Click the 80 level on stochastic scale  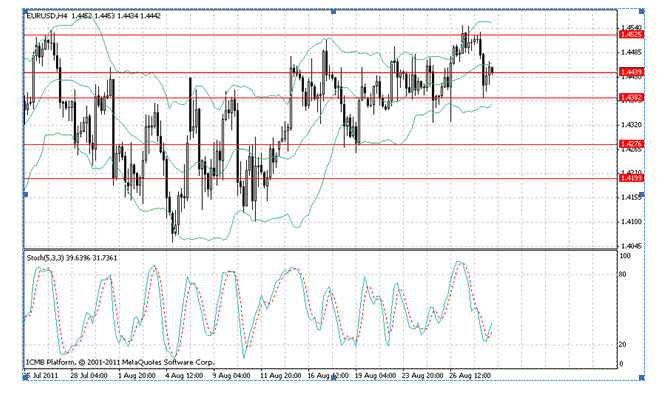[623, 274]
